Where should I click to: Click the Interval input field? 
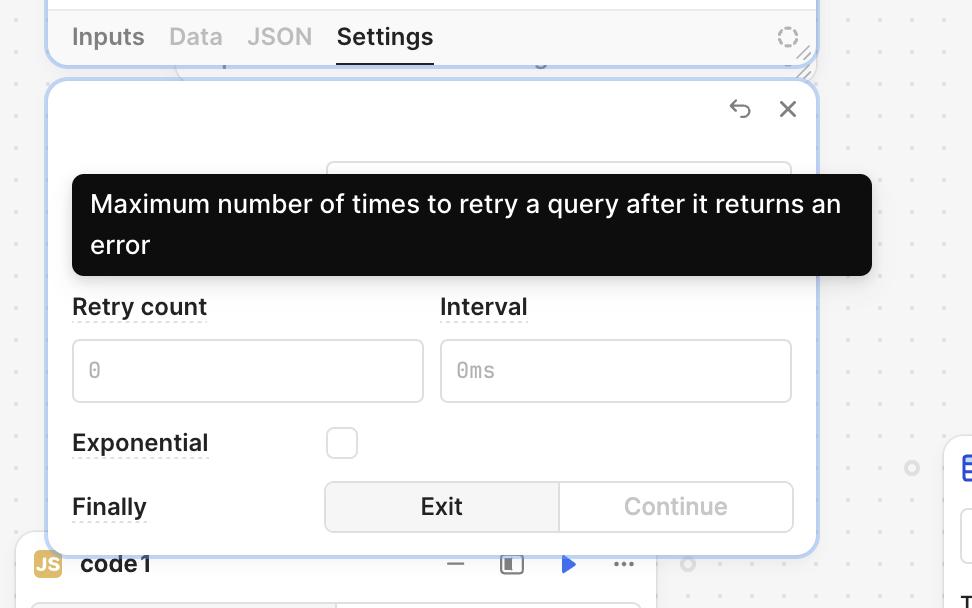click(x=616, y=371)
